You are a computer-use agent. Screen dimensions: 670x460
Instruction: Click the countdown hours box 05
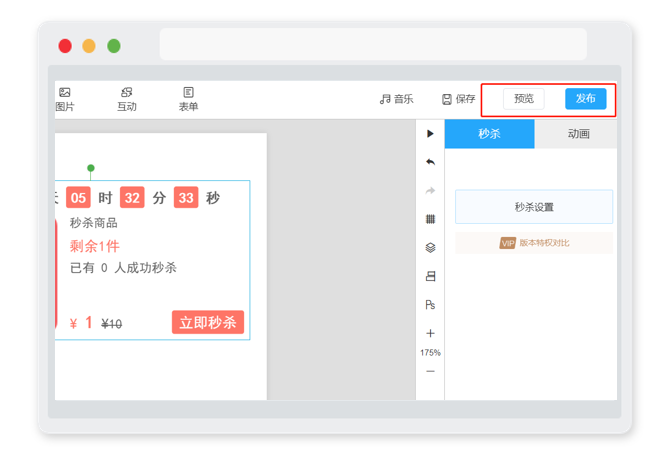click(78, 197)
